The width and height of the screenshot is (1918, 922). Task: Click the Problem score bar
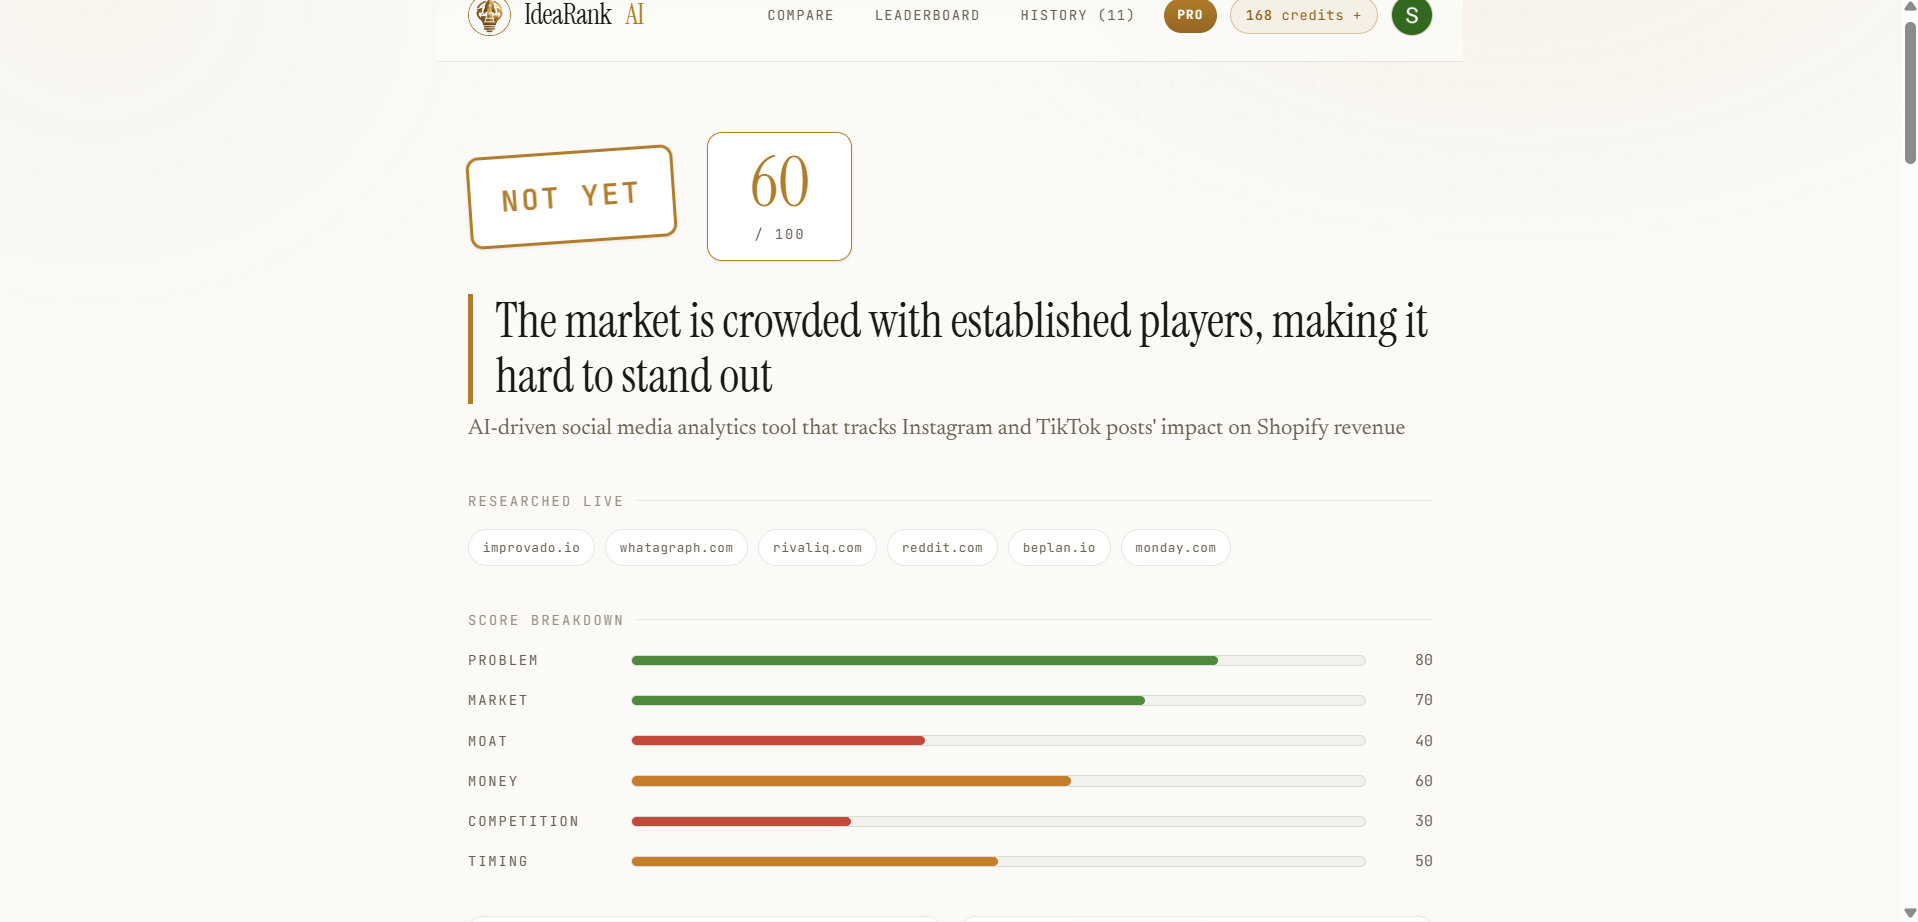998,660
